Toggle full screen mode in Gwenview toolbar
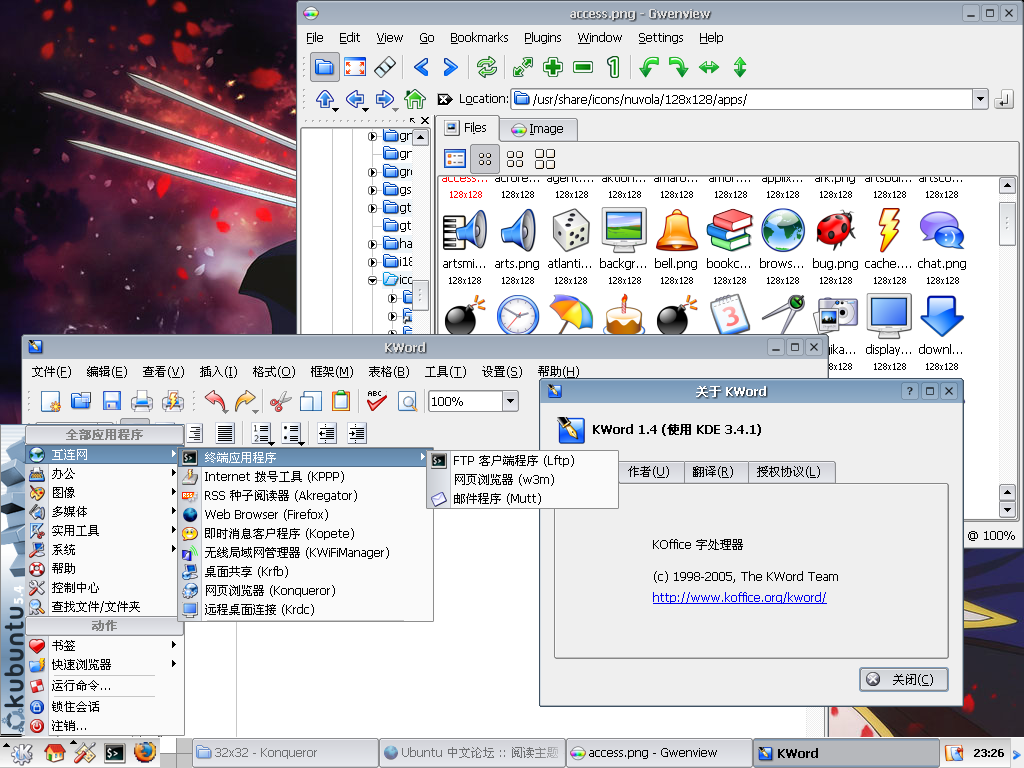The width and height of the screenshot is (1024, 768). [x=355, y=67]
